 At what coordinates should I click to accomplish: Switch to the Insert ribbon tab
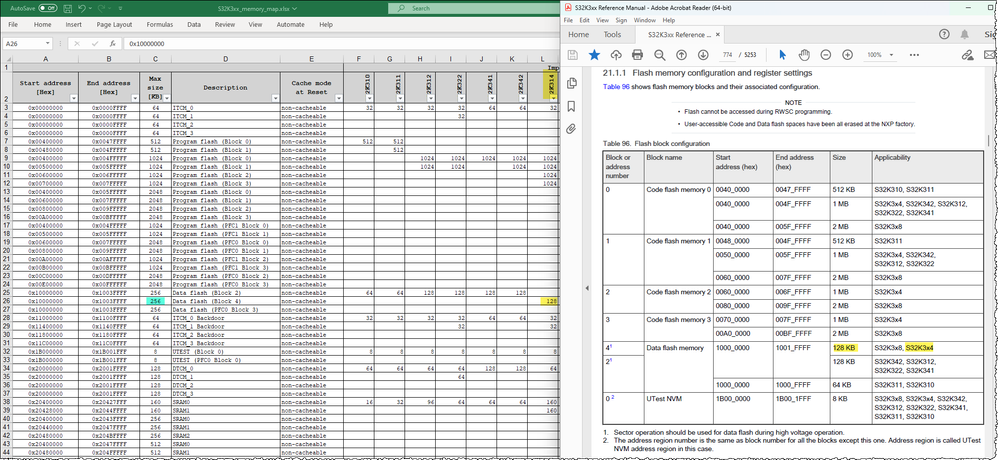click(x=73, y=25)
